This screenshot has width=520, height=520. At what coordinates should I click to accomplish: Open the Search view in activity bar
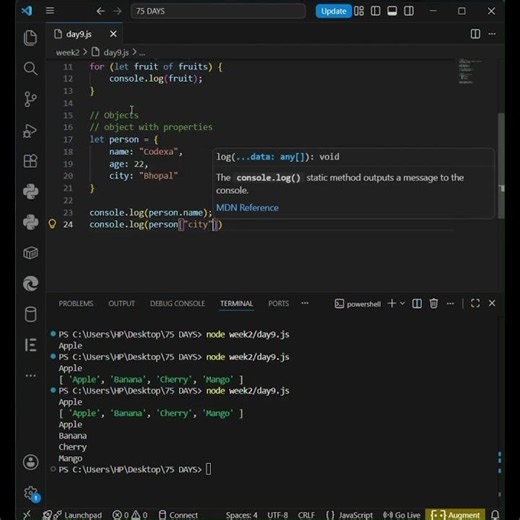(30, 68)
